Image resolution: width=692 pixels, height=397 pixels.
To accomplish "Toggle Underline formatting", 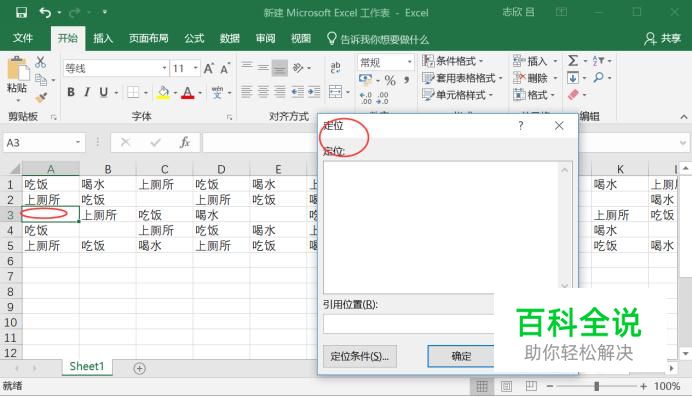I will click(103, 92).
